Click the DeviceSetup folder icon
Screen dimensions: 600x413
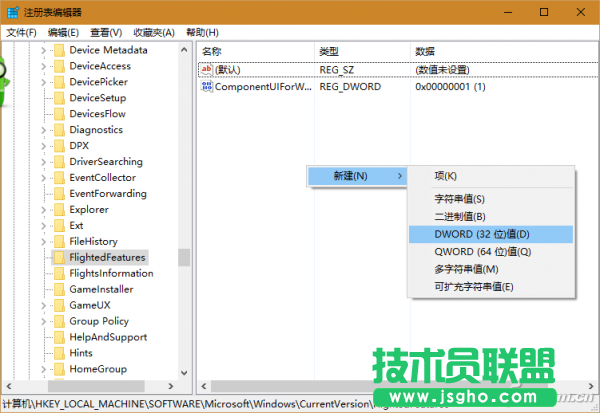click(x=59, y=98)
